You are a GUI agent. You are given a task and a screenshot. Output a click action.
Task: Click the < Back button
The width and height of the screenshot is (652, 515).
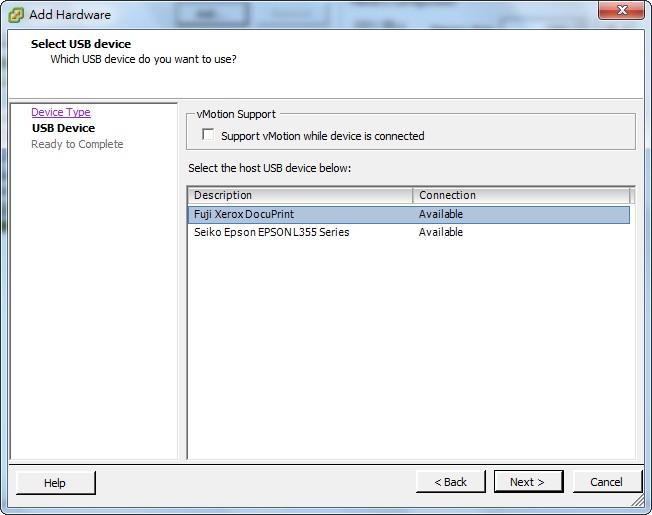click(451, 482)
